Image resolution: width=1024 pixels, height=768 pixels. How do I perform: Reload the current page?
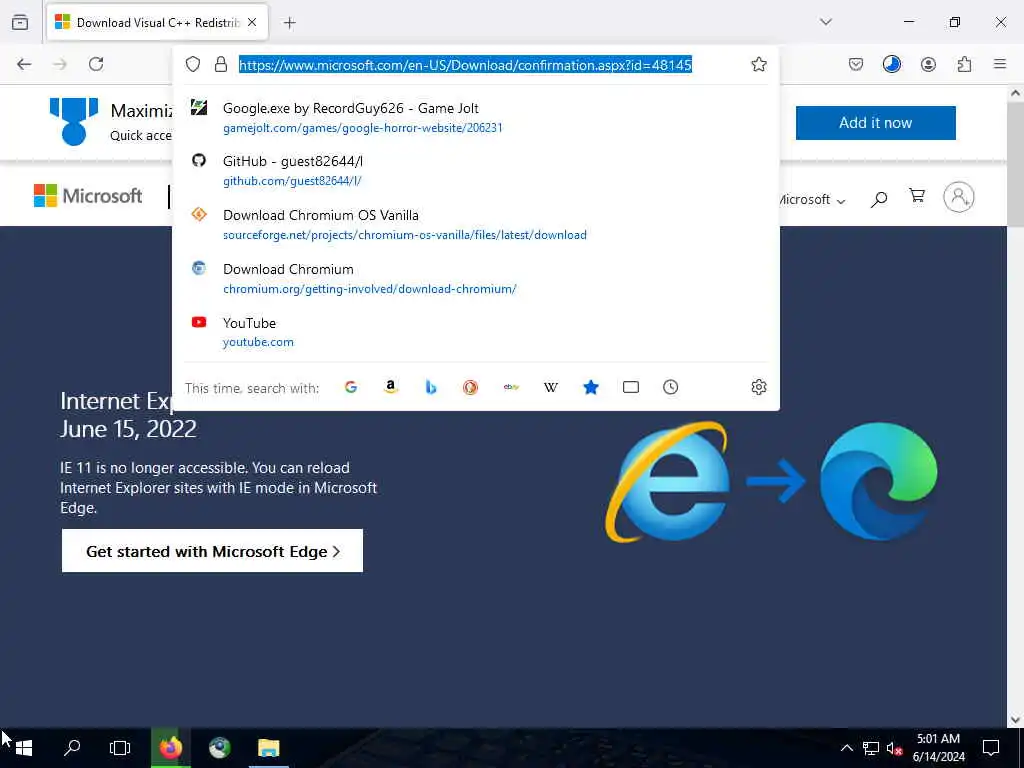pyautogui.click(x=96, y=64)
